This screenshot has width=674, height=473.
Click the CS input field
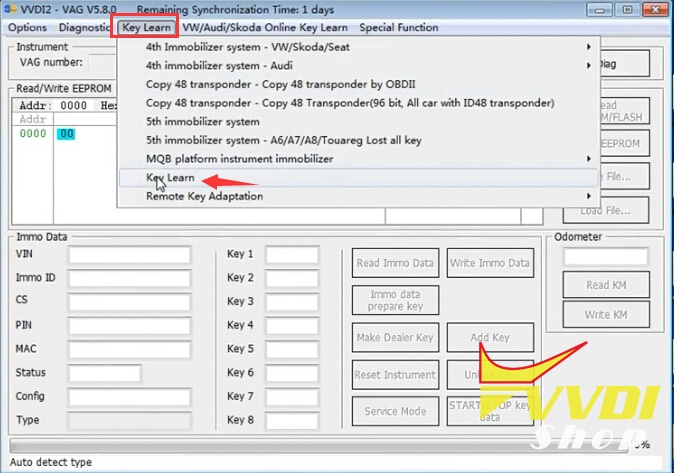tap(129, 302)
